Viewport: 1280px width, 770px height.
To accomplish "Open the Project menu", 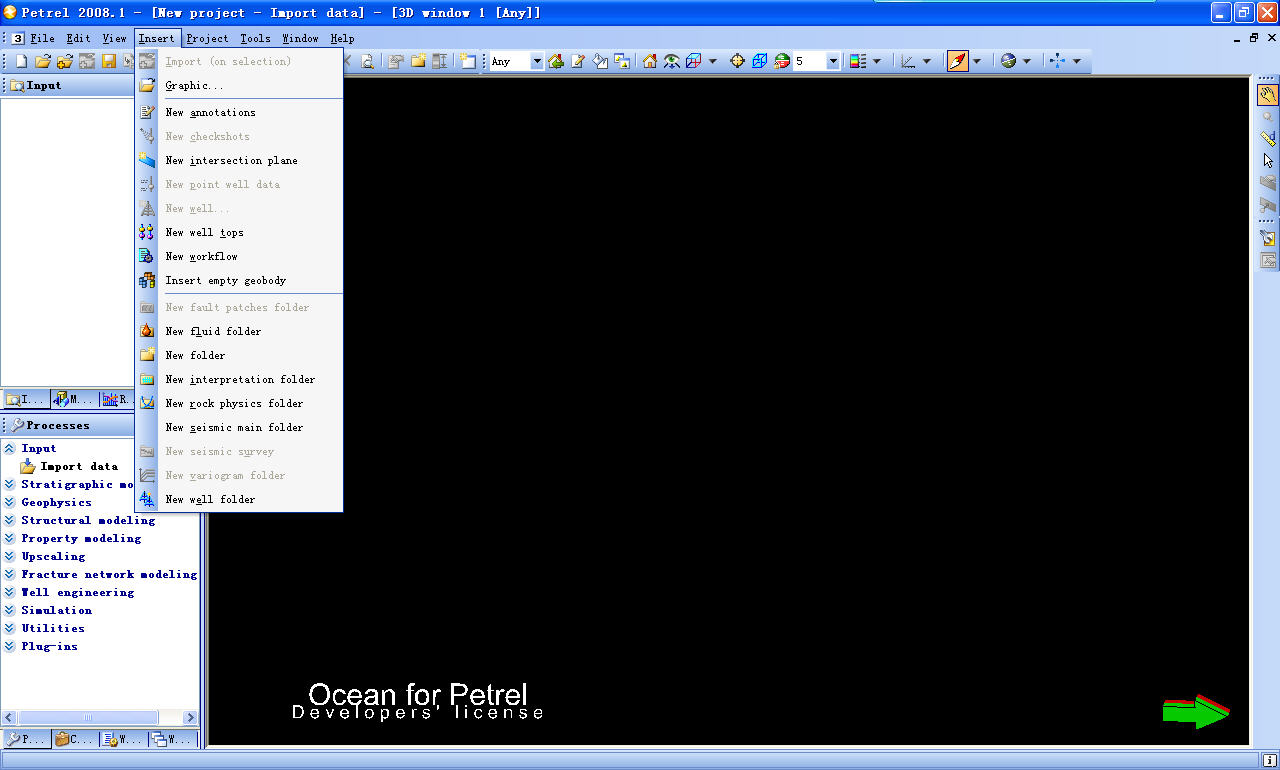I will click(207, 38).
